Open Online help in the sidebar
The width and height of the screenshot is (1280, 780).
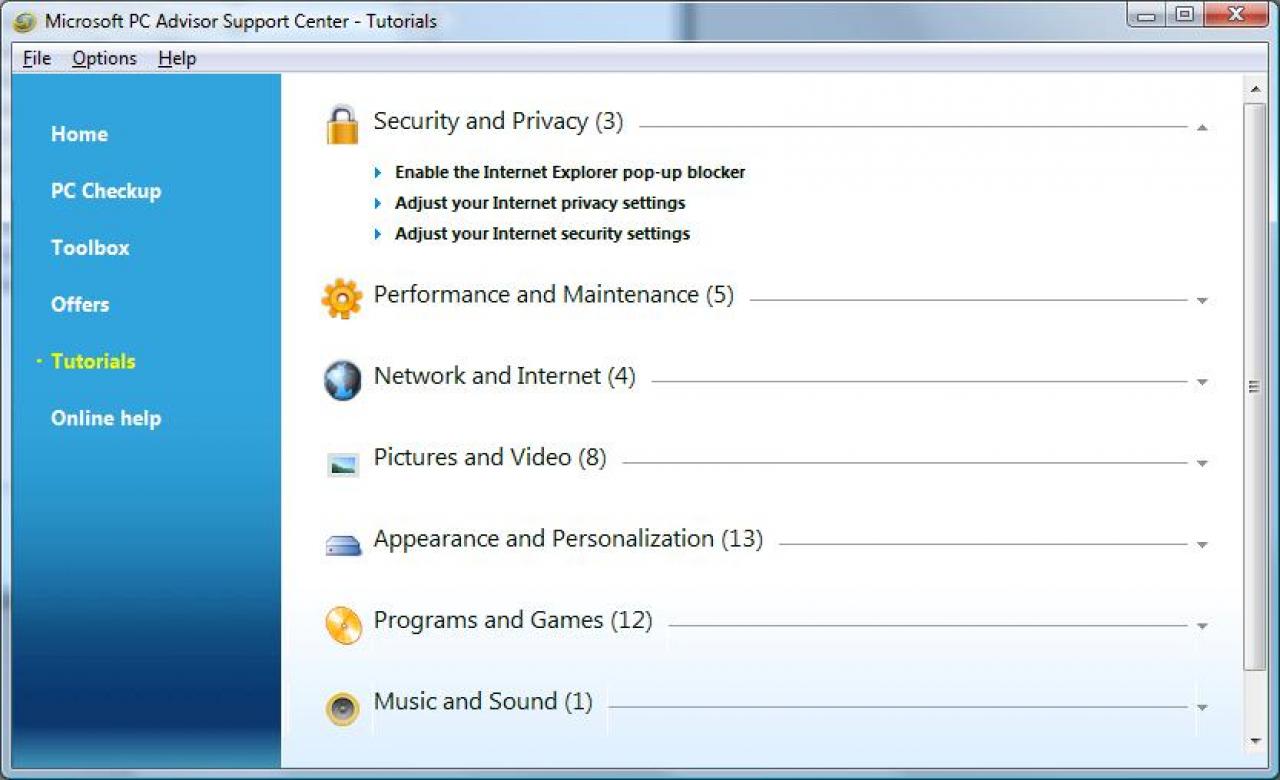pos(106,419)
